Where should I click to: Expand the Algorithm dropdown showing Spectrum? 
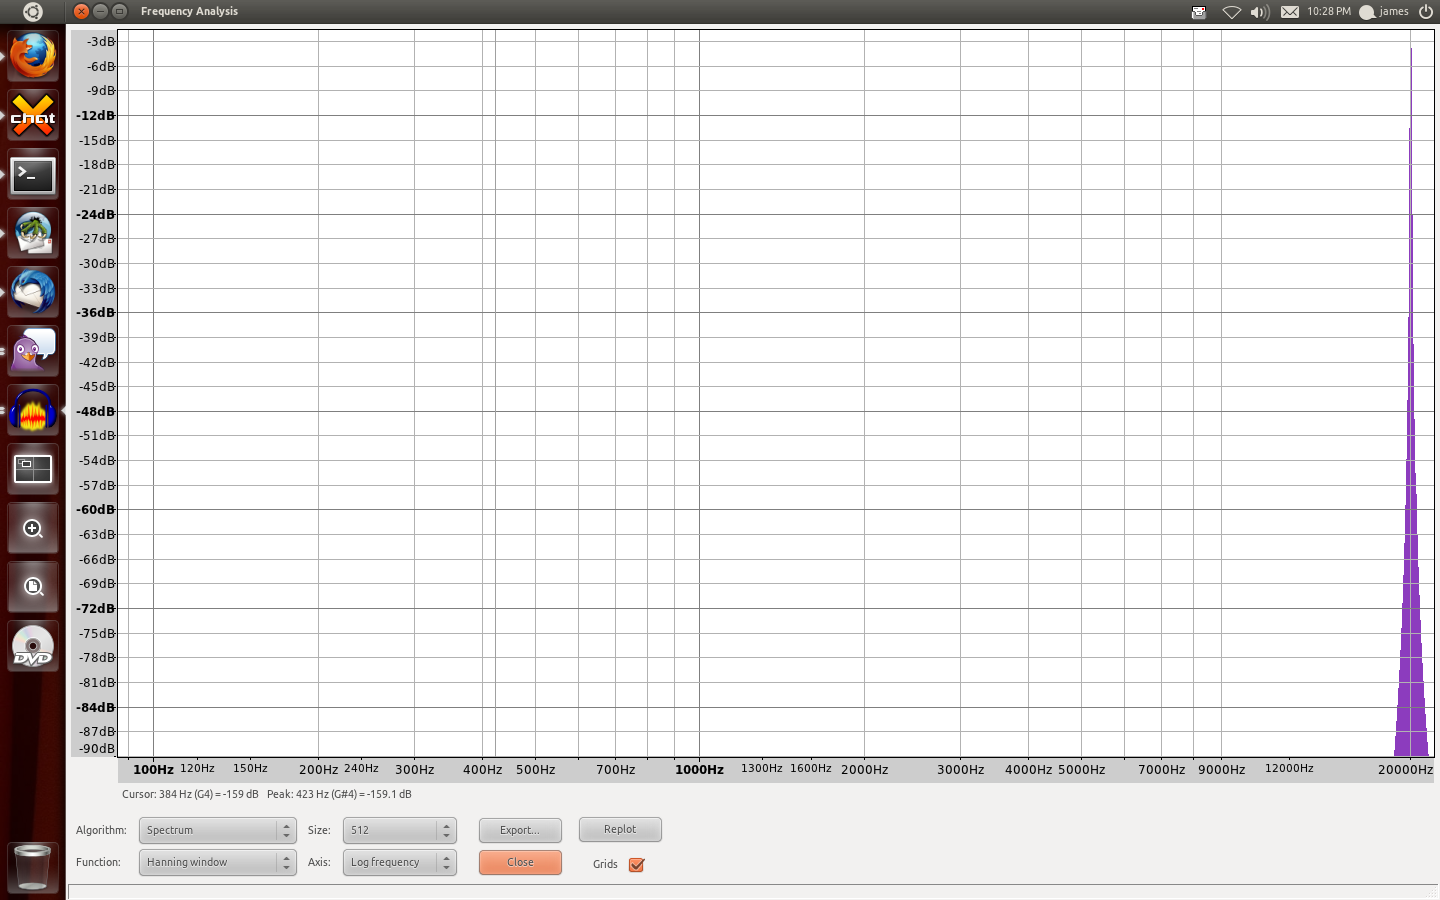(217, 830)
